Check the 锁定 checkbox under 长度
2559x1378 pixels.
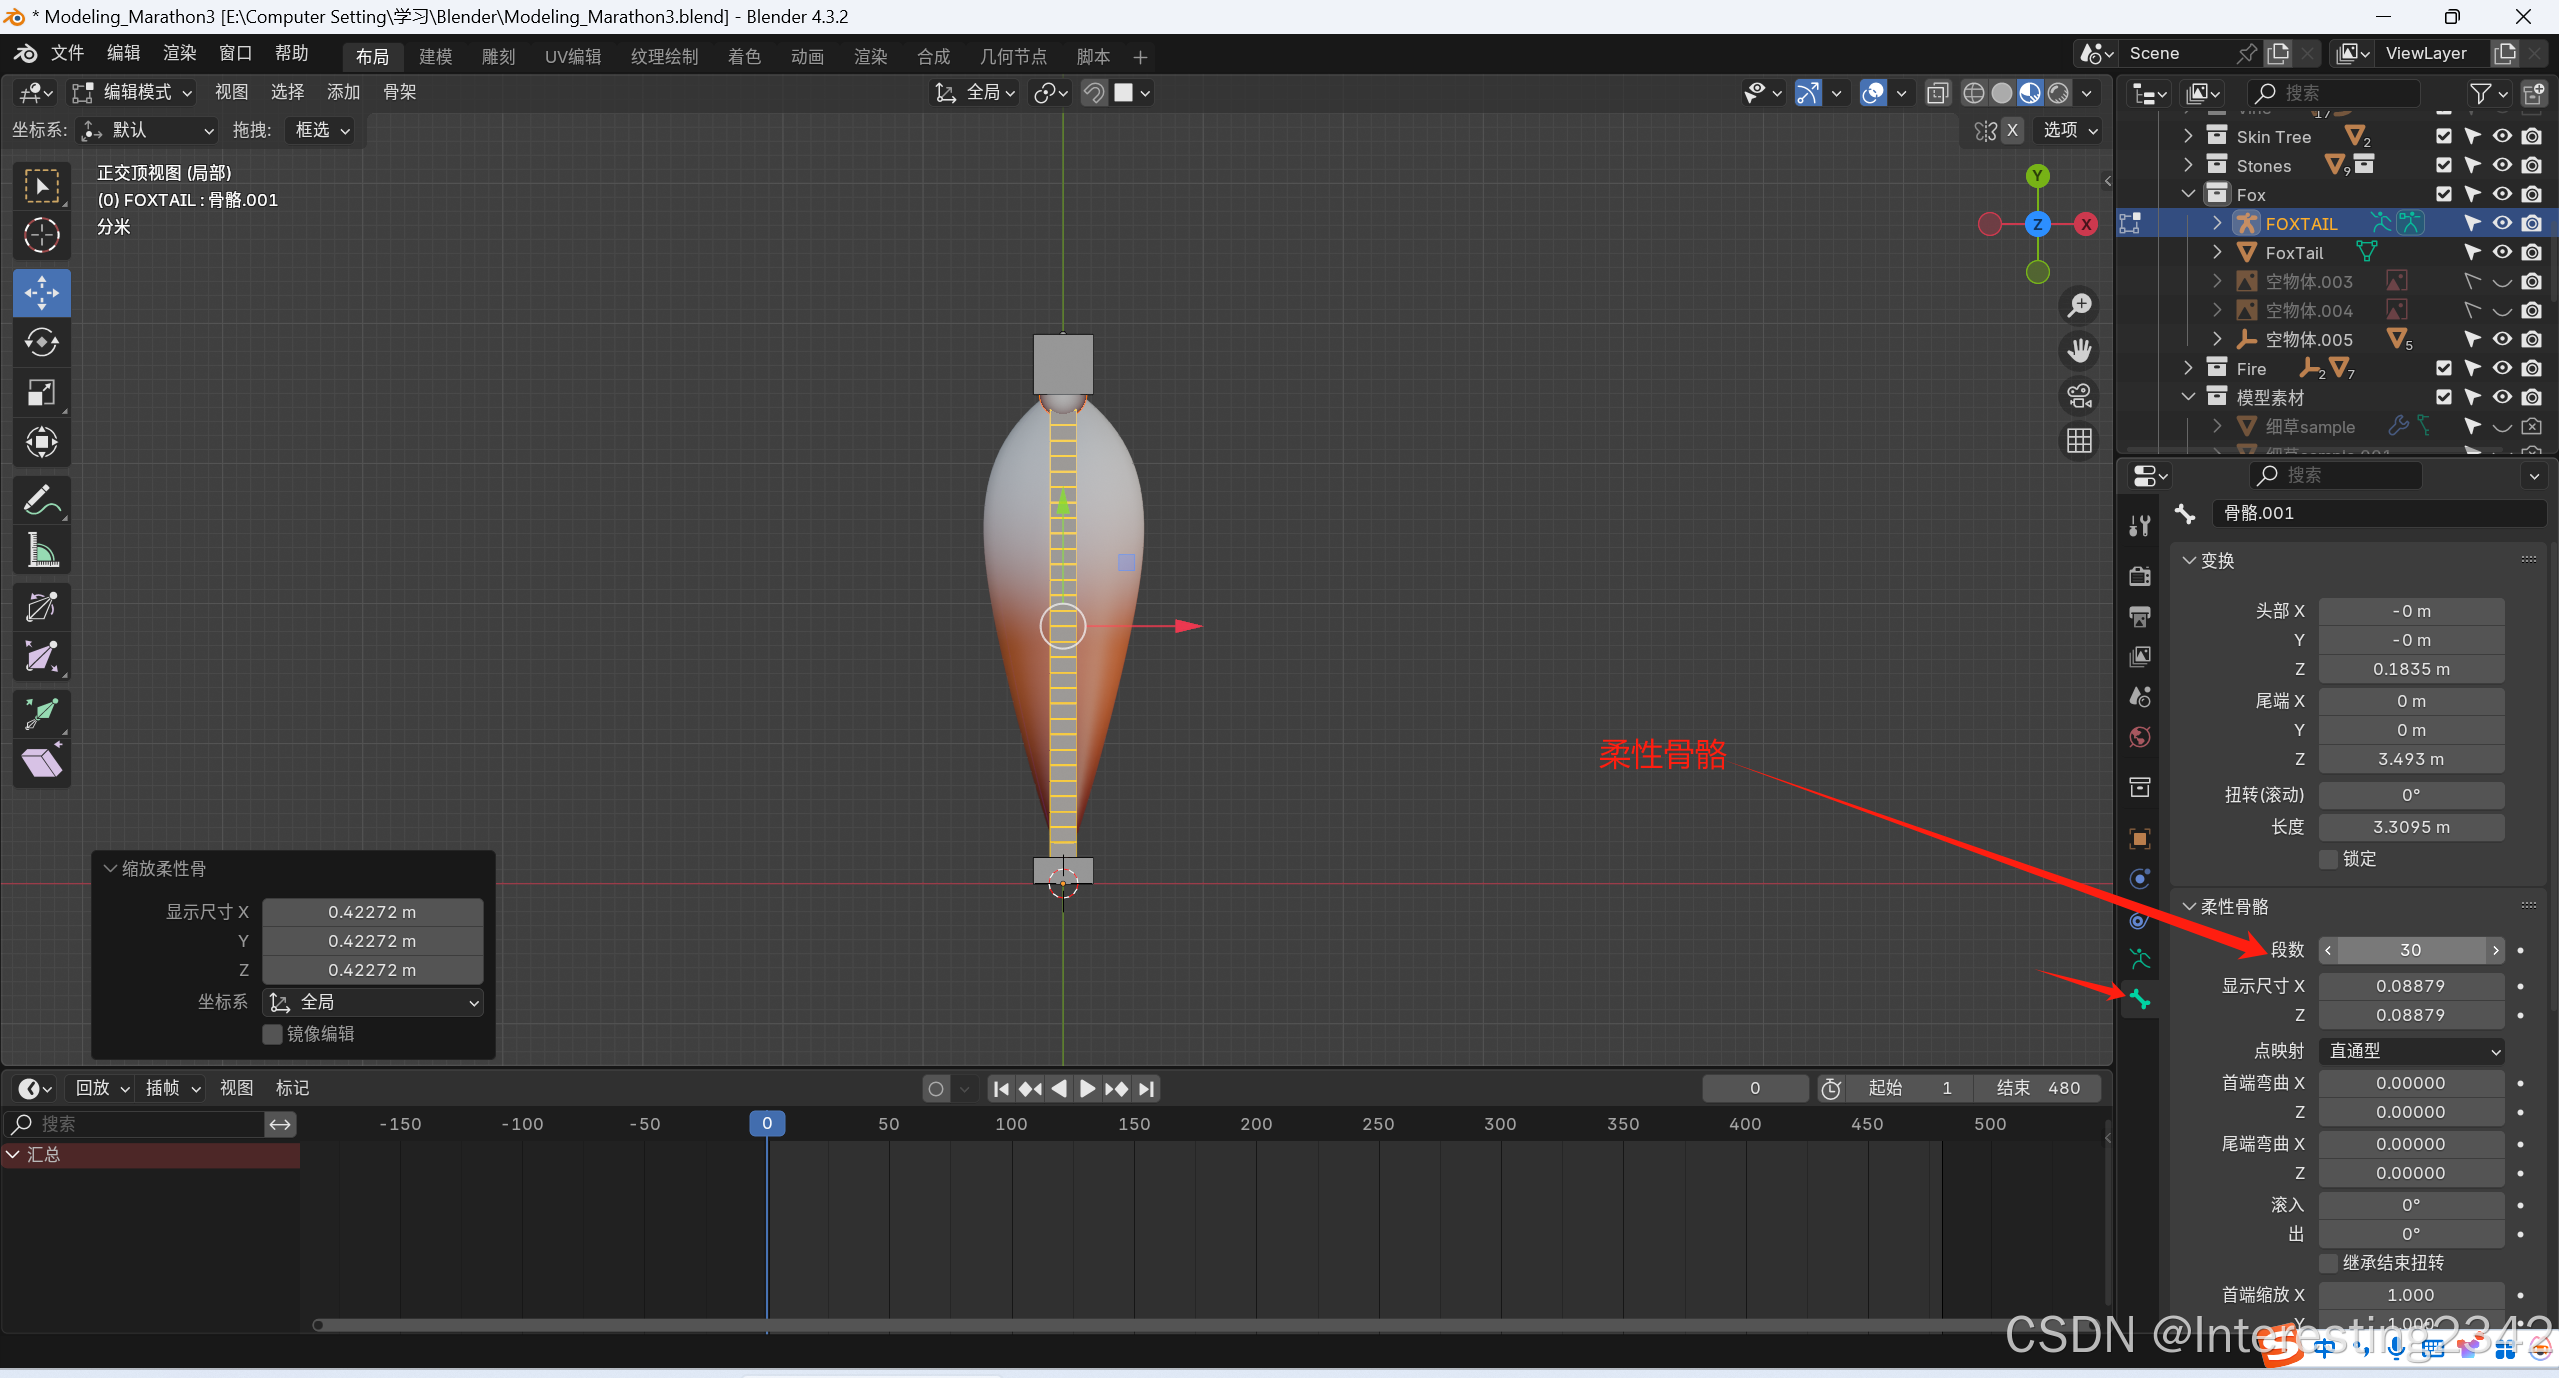point(2329,859)
